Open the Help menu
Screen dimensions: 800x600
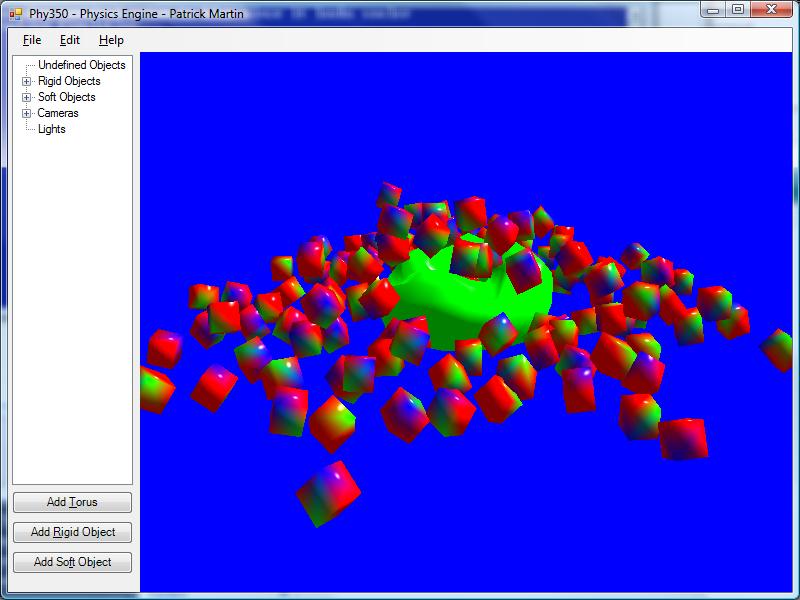111,40
